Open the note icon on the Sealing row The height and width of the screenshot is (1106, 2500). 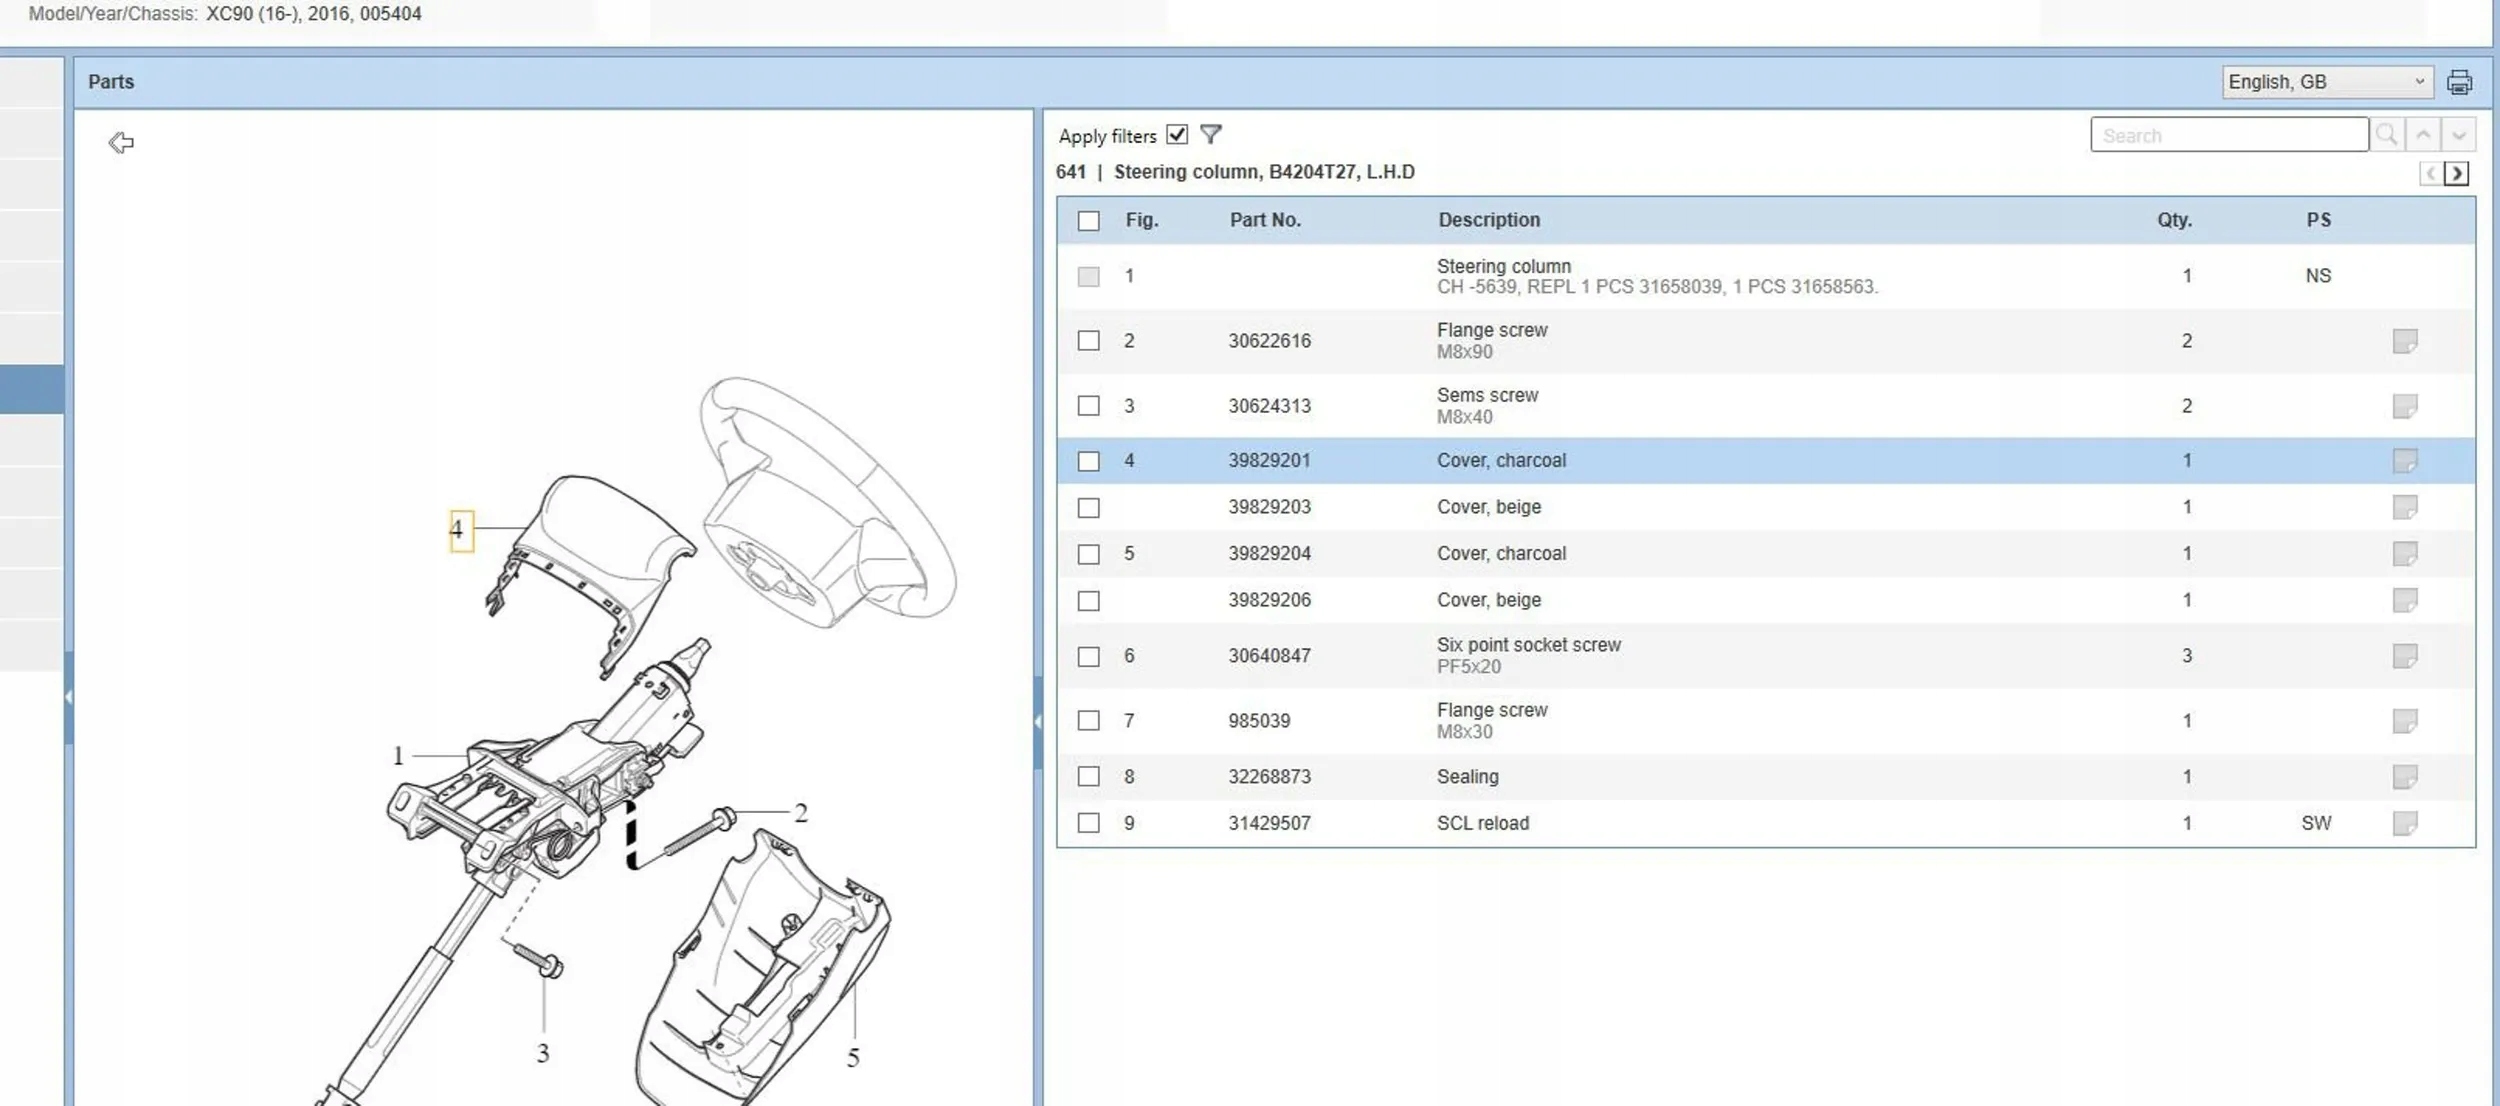(x=2404, y=776)
